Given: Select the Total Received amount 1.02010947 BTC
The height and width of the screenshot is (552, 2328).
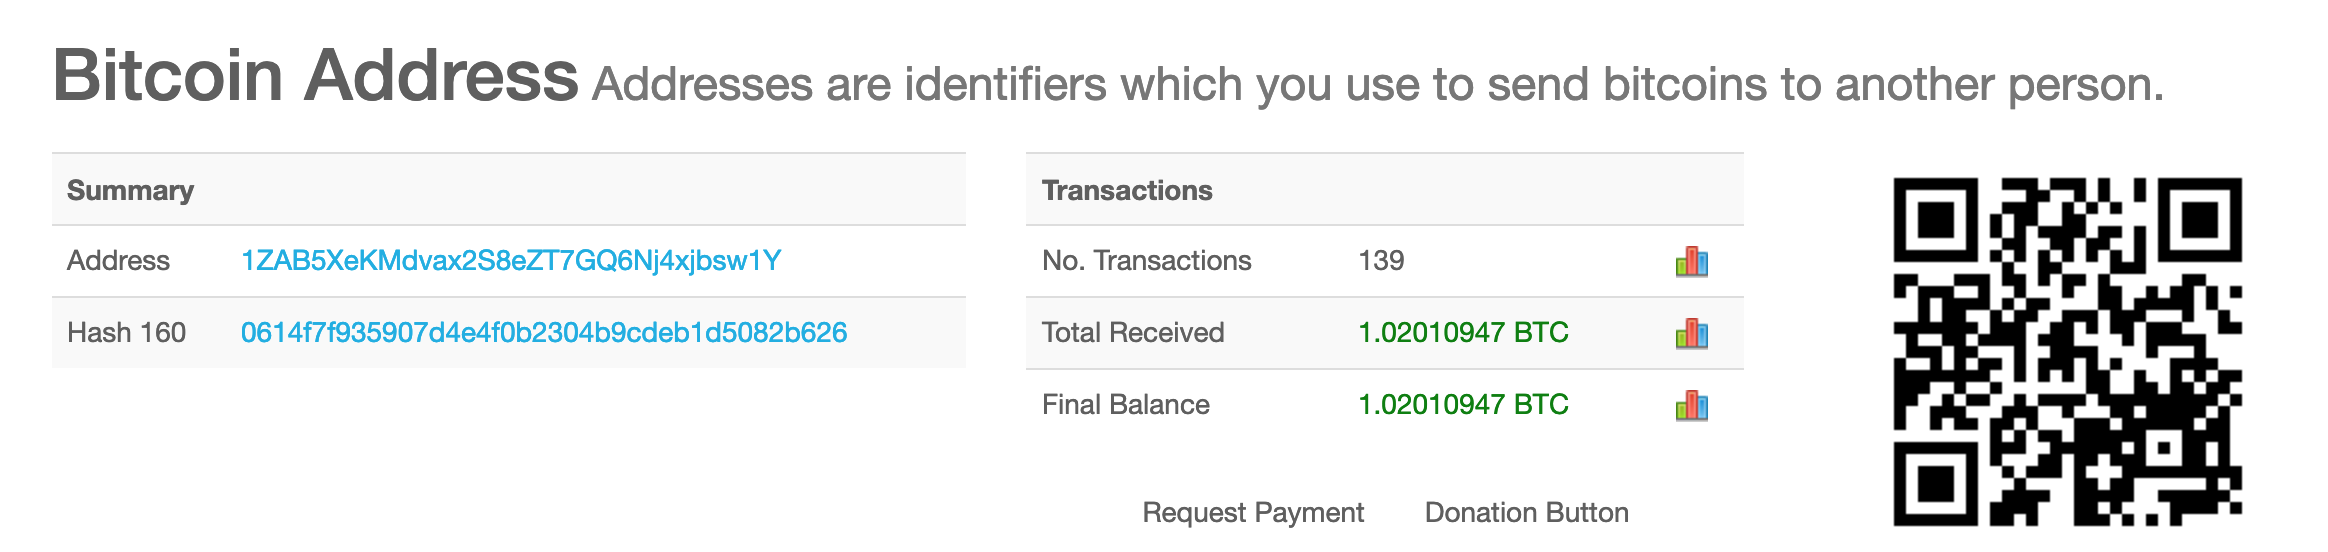Looking at the screenshot, I should (x=1463, y=333).
